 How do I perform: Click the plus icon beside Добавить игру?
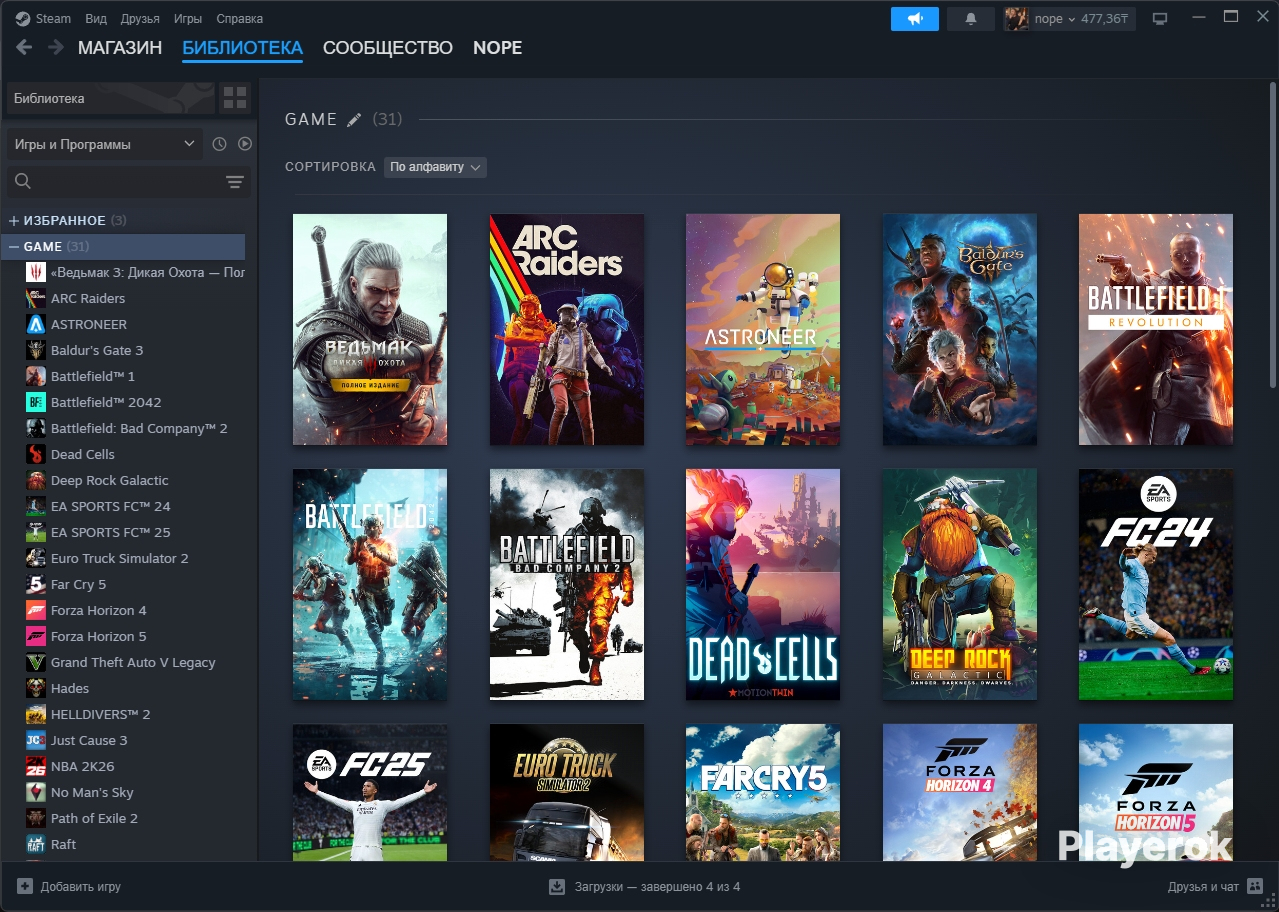(25, 886)
